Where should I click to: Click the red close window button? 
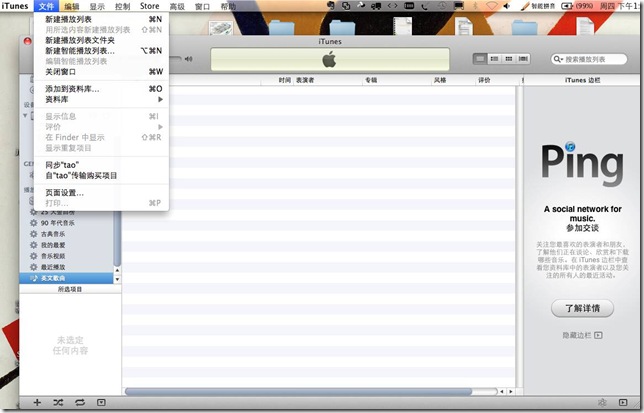[x=28, y=41]
